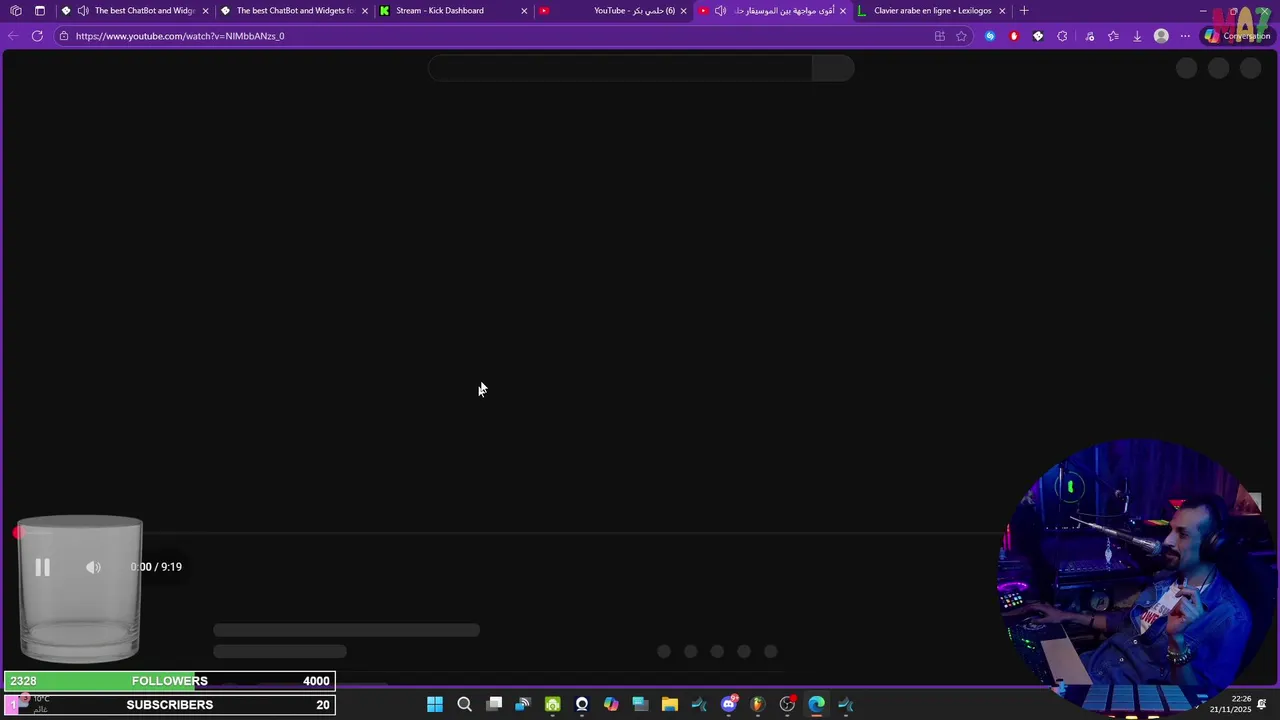The height and width of the screenshot is (720, 1280).
Task: Mute the video volume speaker icon
Action: [x=93, y=567]
